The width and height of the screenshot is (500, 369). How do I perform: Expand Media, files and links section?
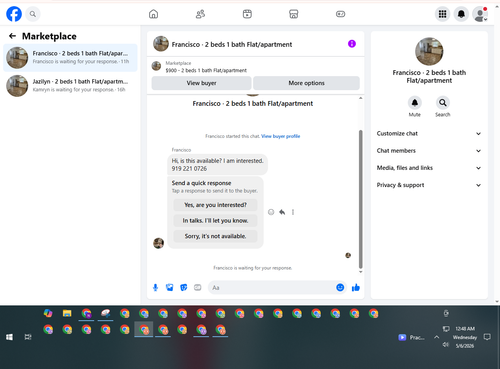tap(429, 168)
